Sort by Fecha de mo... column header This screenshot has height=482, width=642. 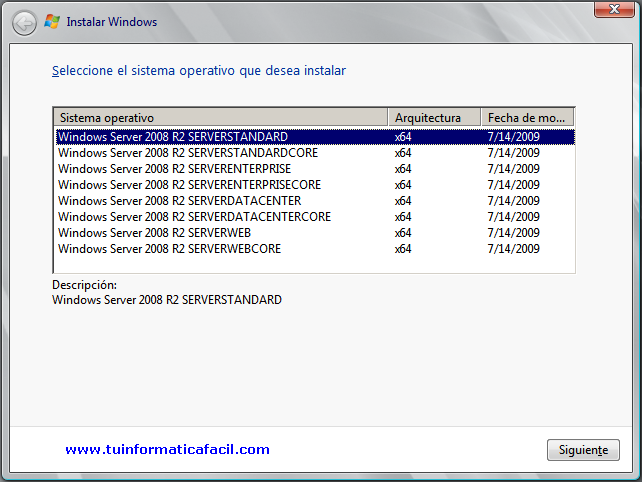[x=527, y=118]
